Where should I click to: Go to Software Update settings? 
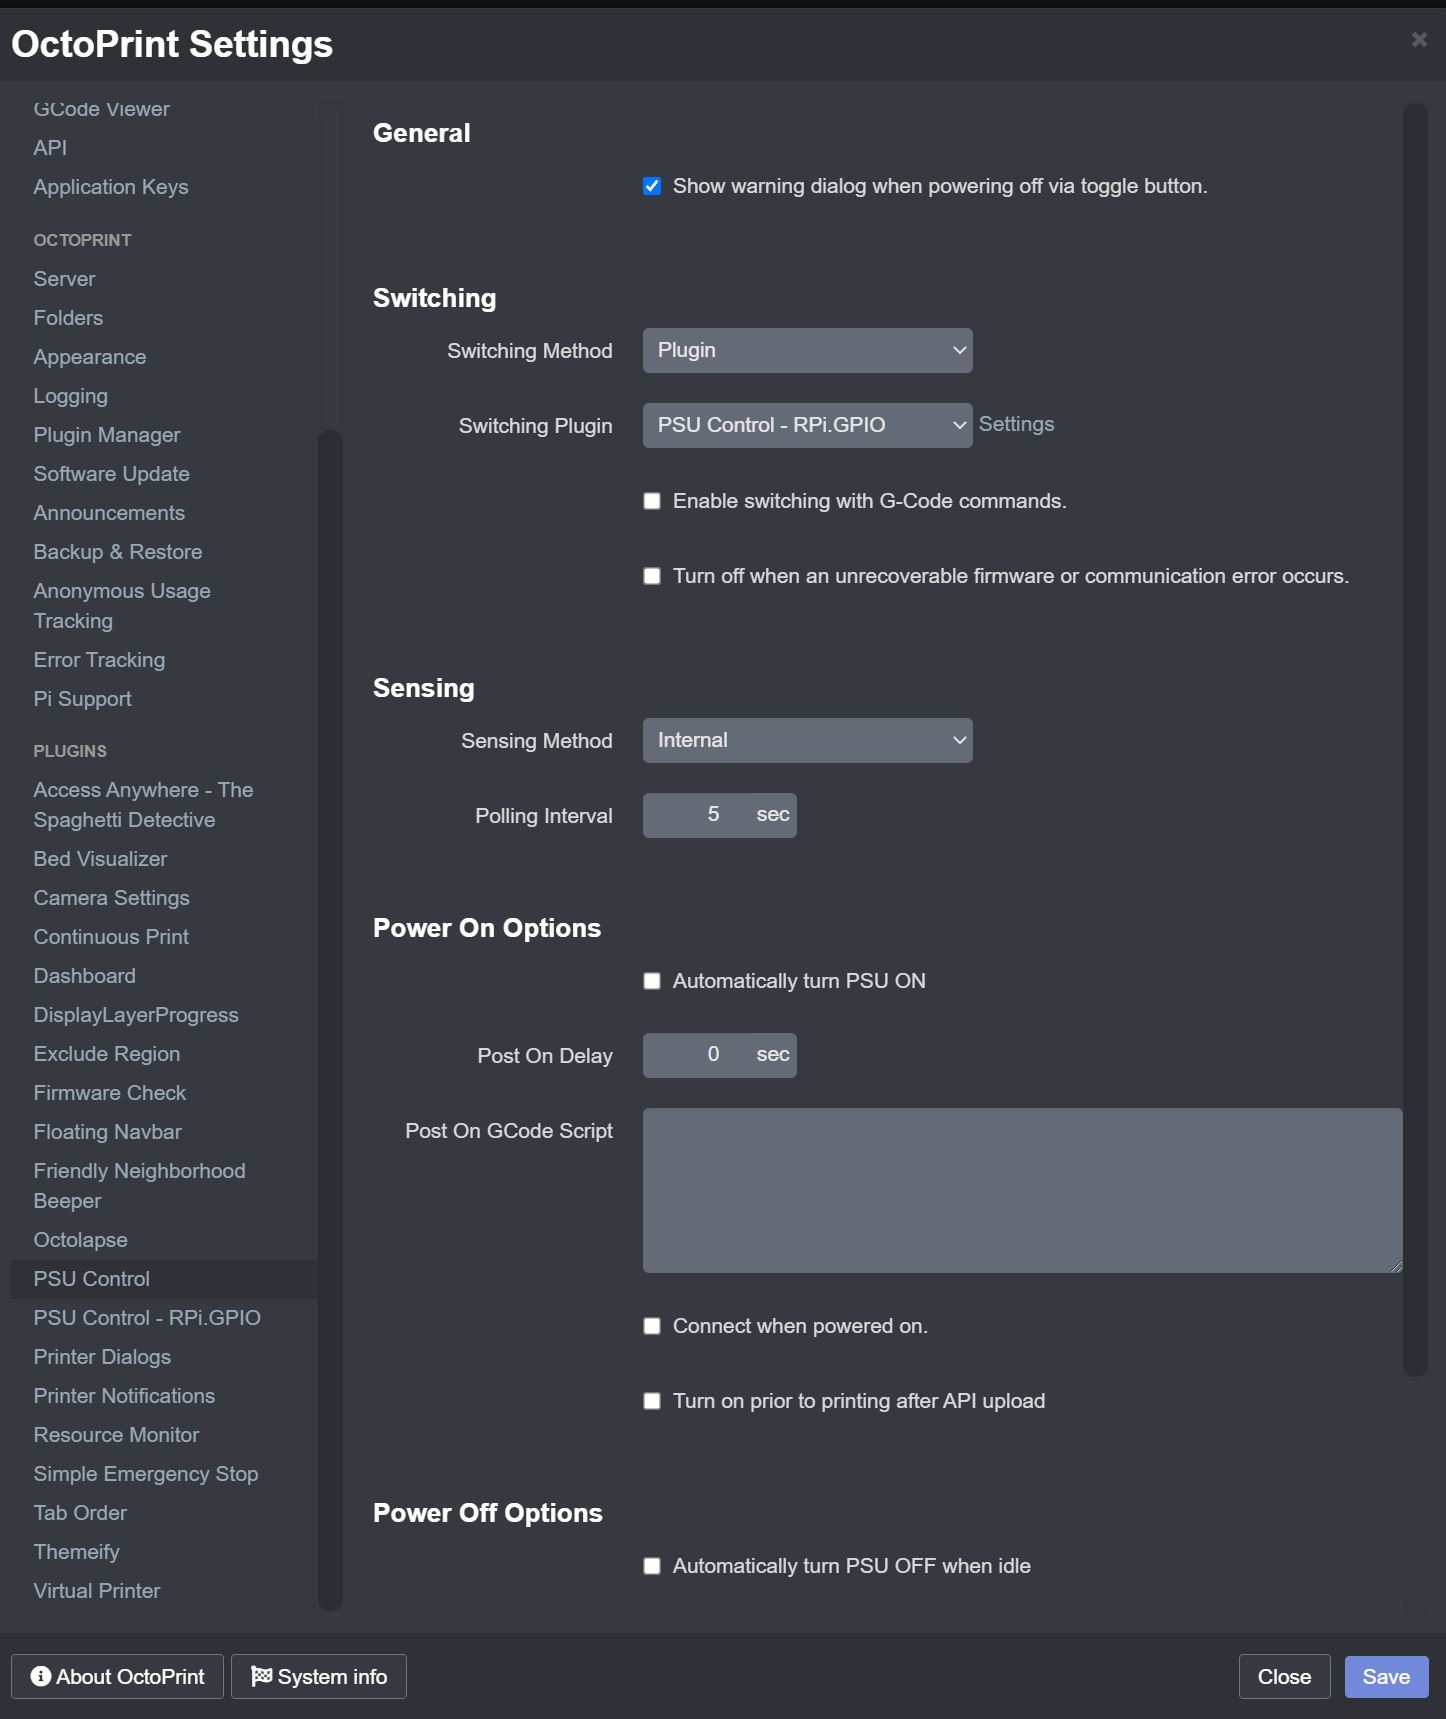(x=111, y=474)
